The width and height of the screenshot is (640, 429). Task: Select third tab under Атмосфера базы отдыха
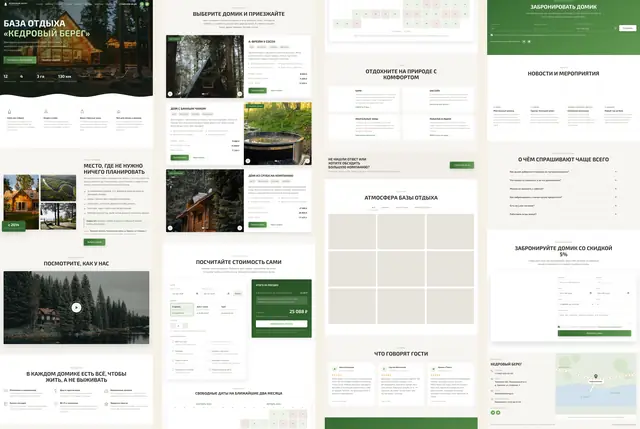tap(402, 207)
